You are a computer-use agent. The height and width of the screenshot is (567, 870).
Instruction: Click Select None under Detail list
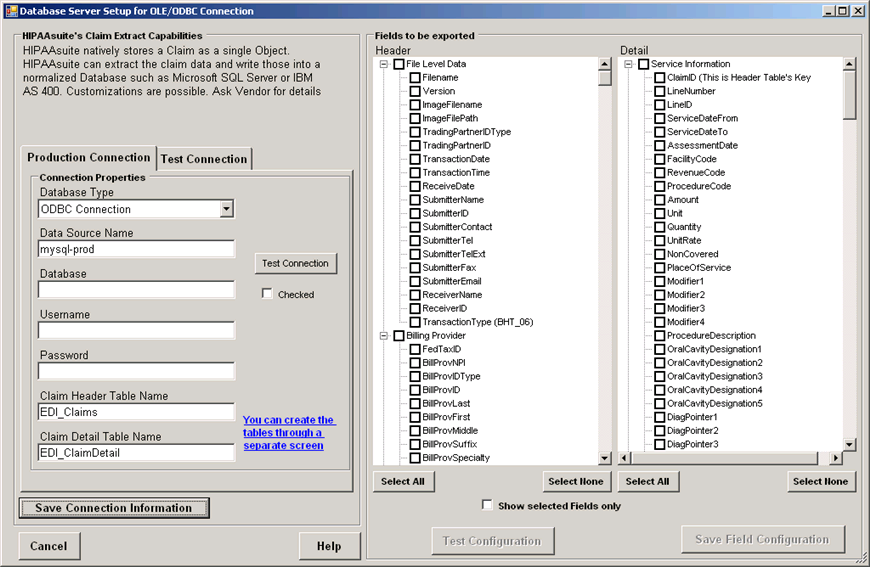coord(821,482)
